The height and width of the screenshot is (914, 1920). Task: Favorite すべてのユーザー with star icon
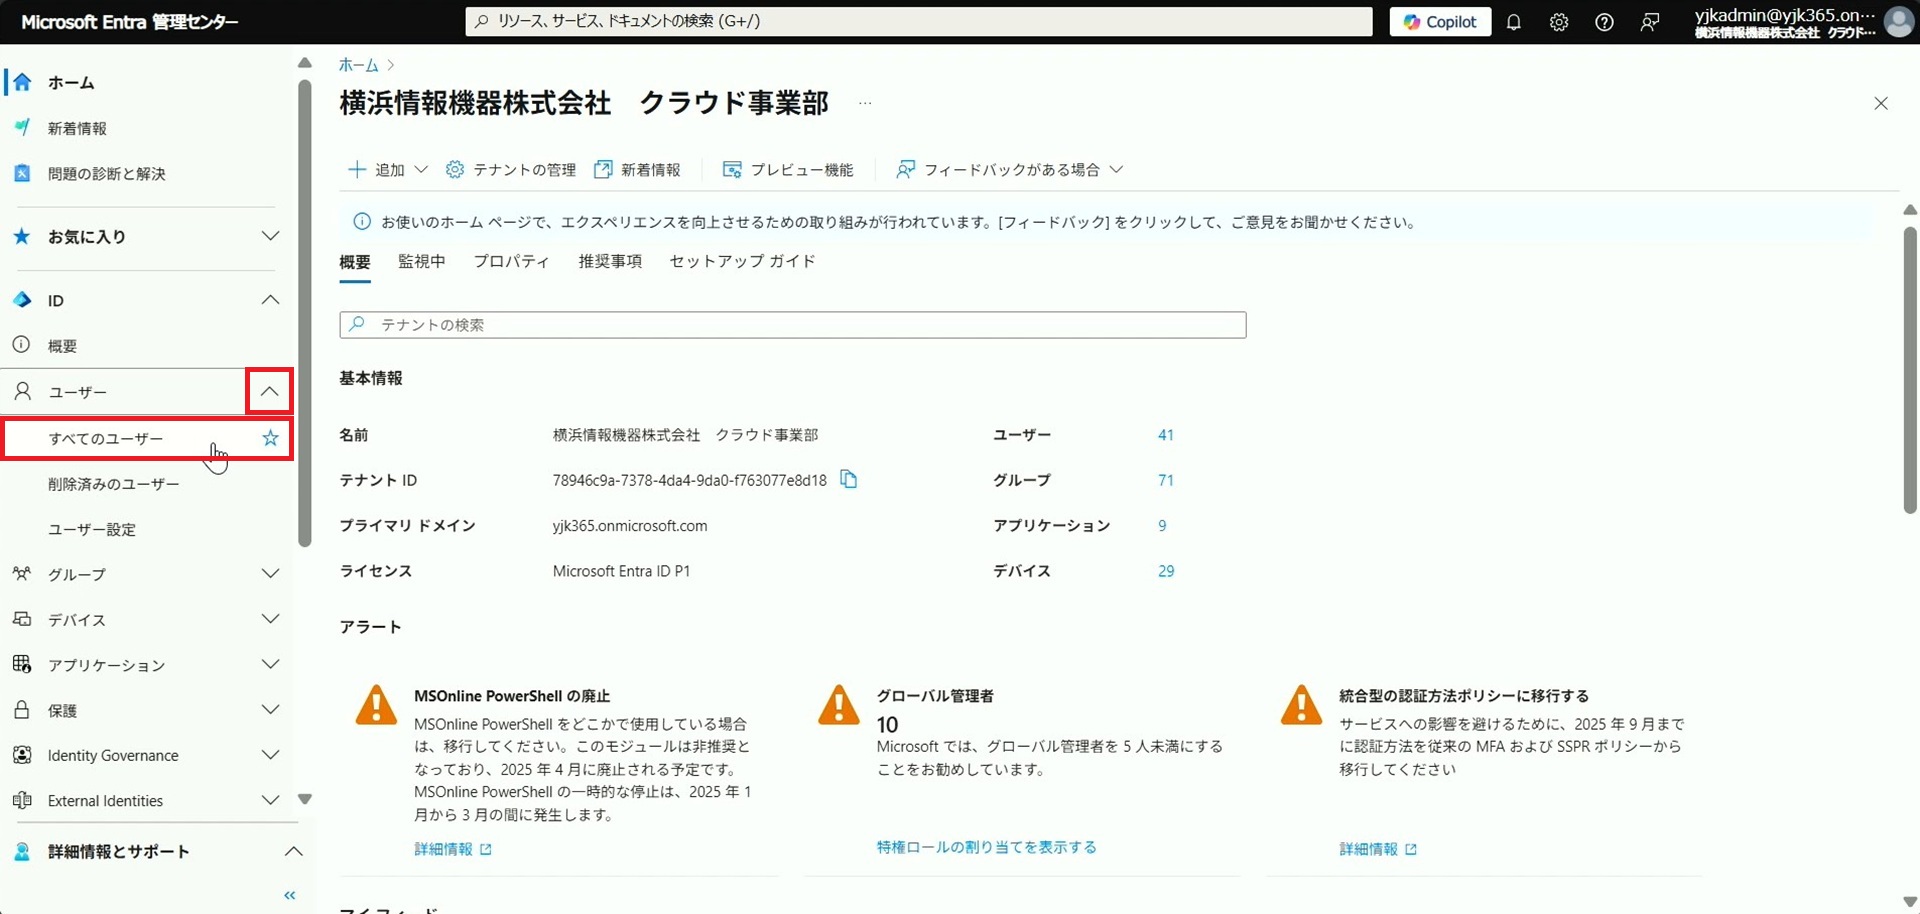click(x=270, y=438)
